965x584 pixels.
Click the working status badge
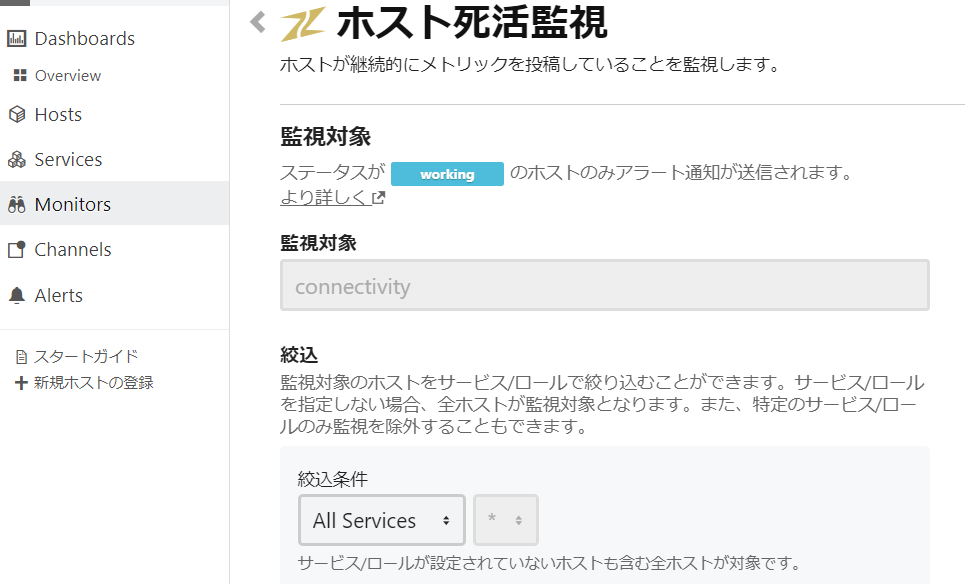[x=447, y=174]
